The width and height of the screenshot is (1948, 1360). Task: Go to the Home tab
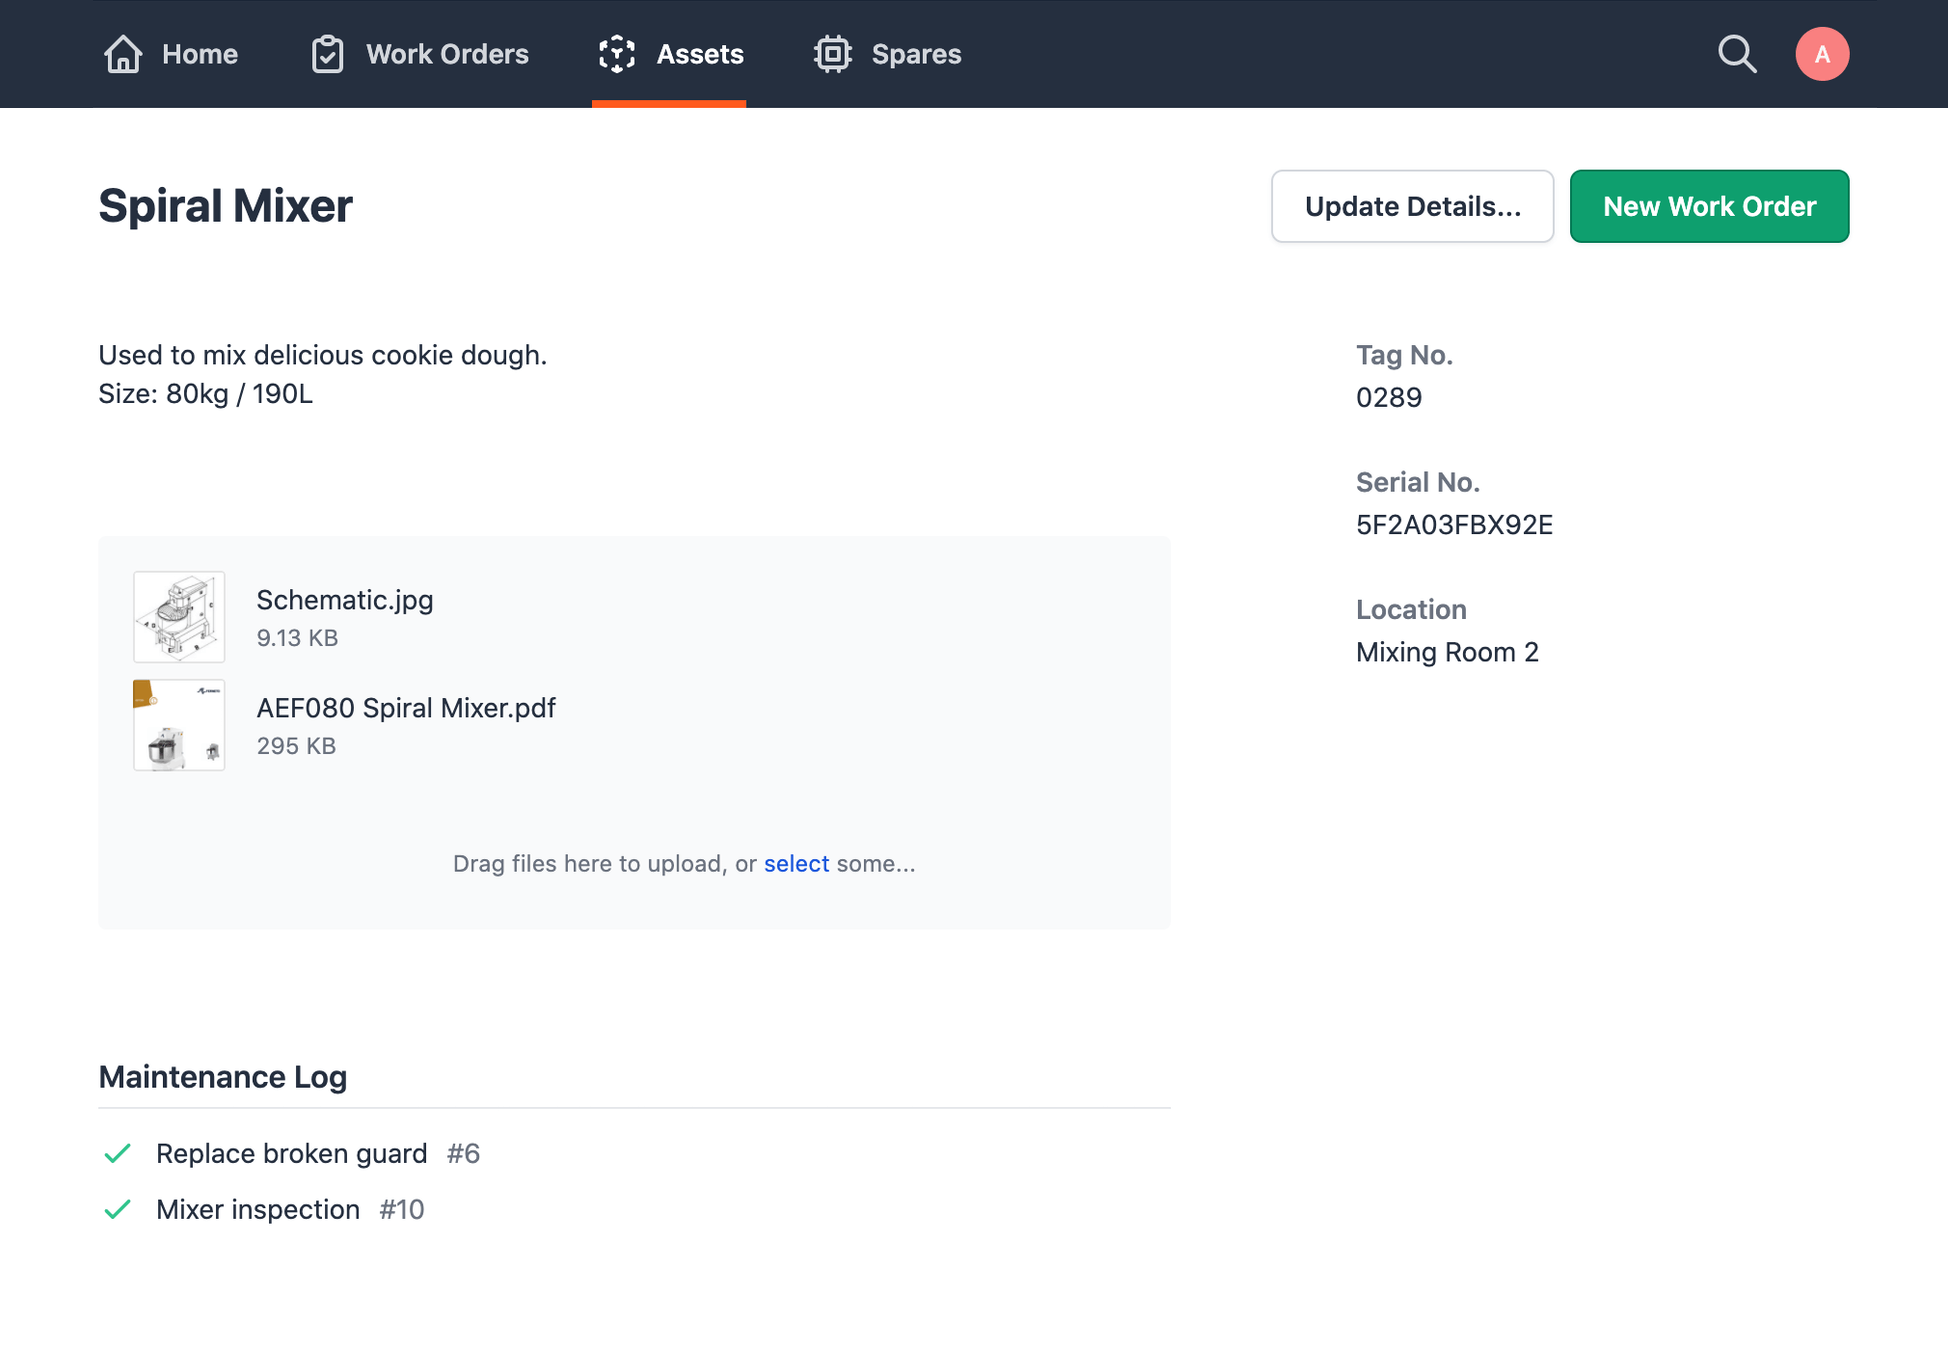point(199,54)
